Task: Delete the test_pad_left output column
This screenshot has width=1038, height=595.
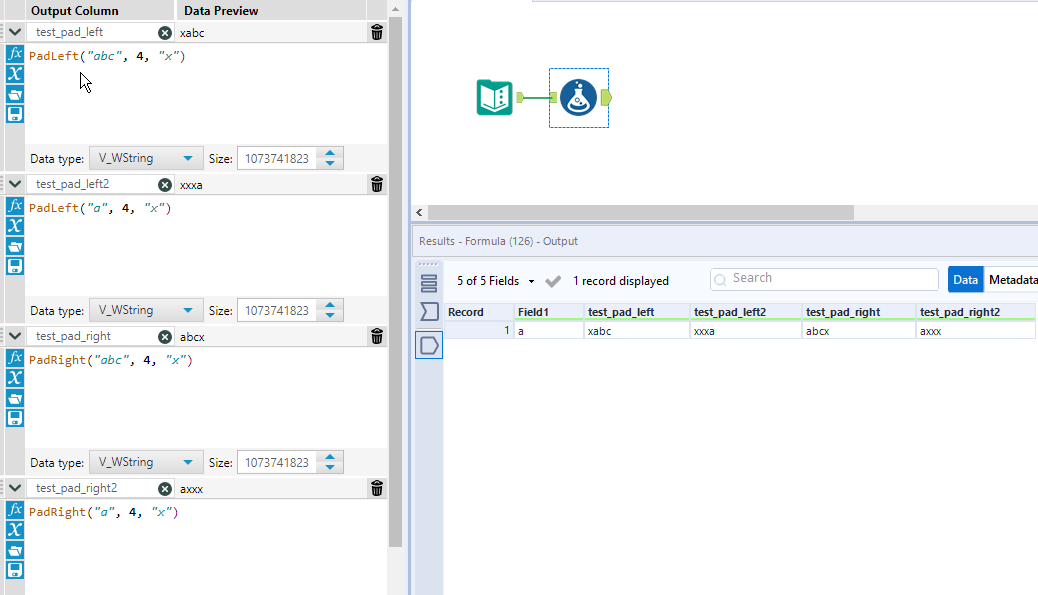Action: point(376,31)
